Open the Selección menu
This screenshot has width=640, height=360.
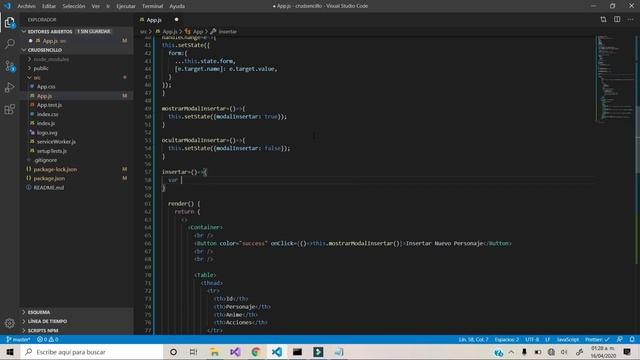point(74,6)
